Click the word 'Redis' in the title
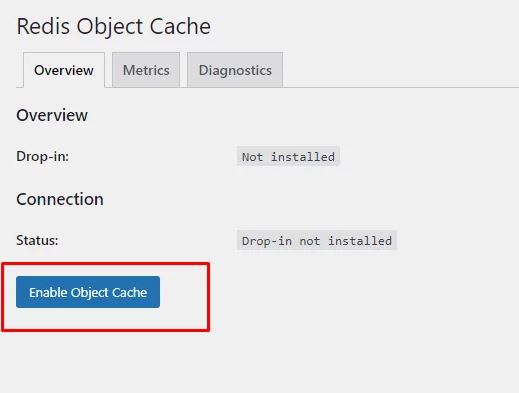This screenshot has width=519, height=393. 43,26
